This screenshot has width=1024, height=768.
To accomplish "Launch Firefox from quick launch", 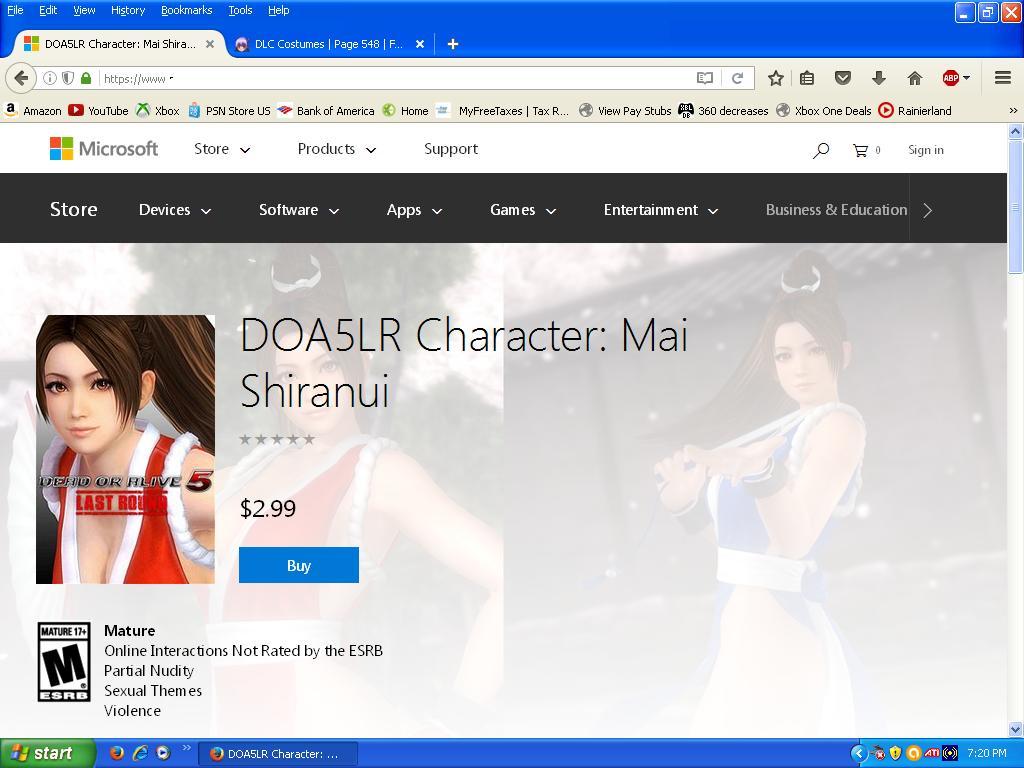I will (117, 753).
